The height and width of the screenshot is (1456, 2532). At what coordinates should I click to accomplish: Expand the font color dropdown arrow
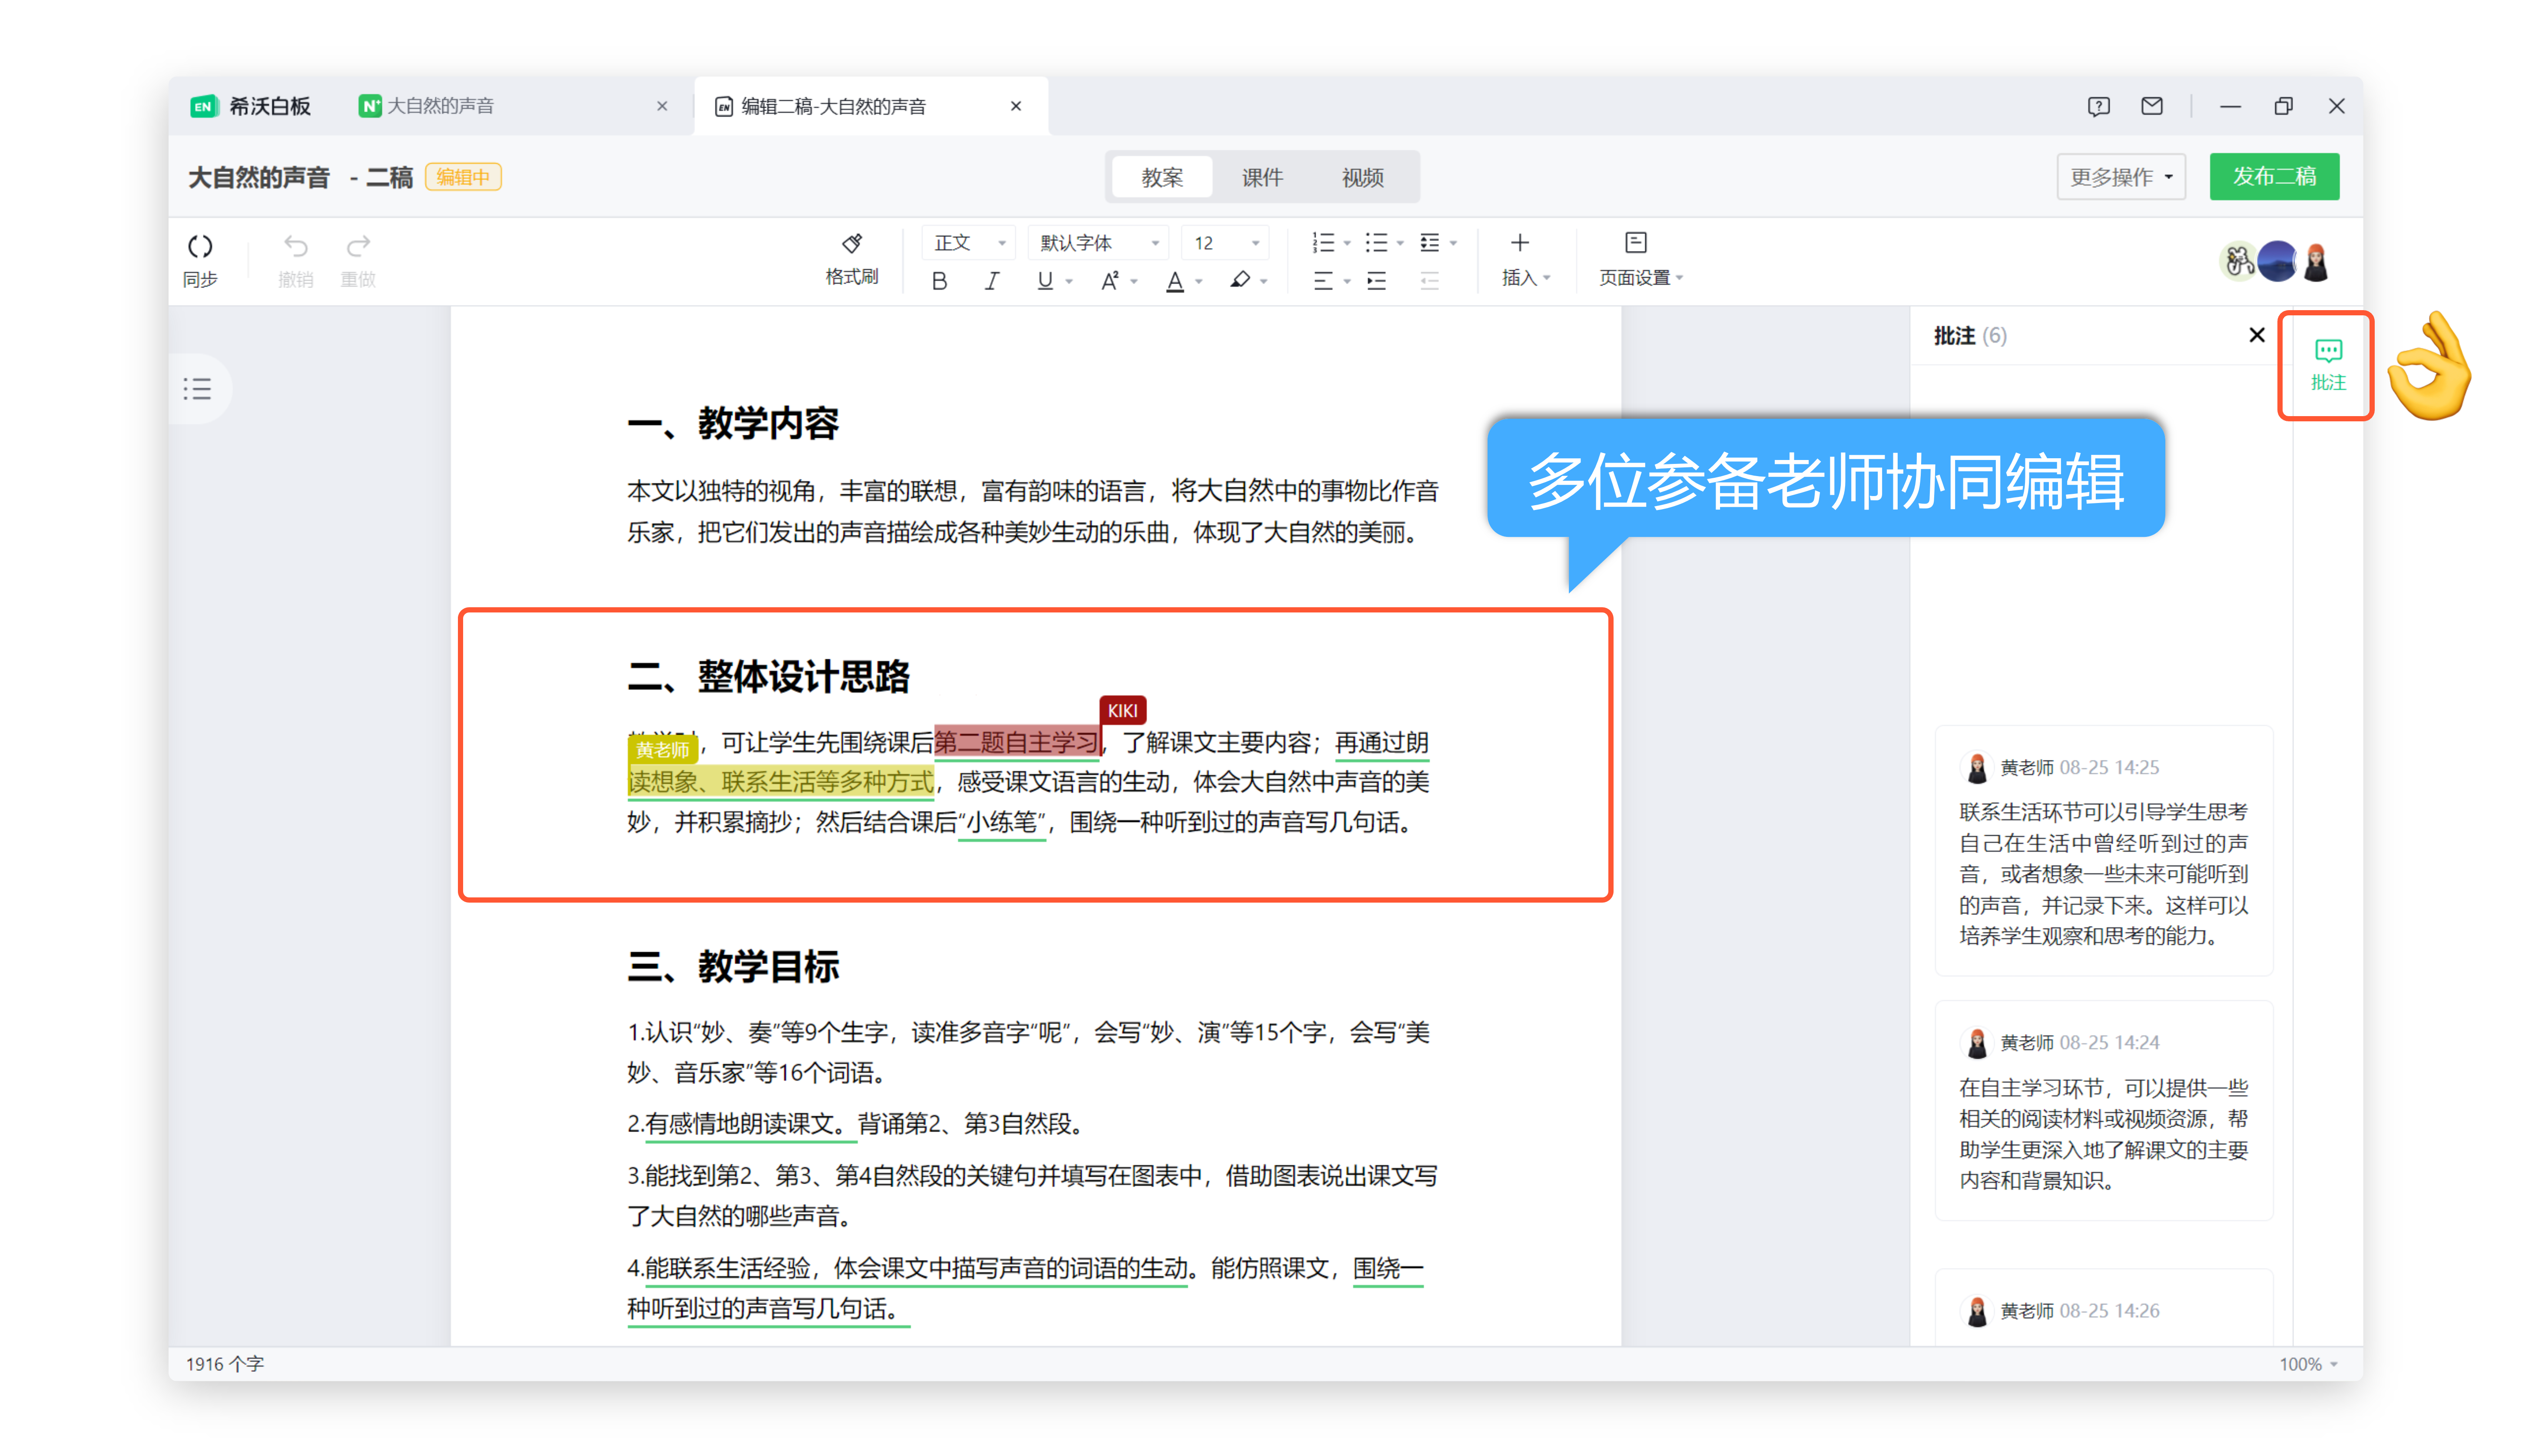coord(1199,282)
